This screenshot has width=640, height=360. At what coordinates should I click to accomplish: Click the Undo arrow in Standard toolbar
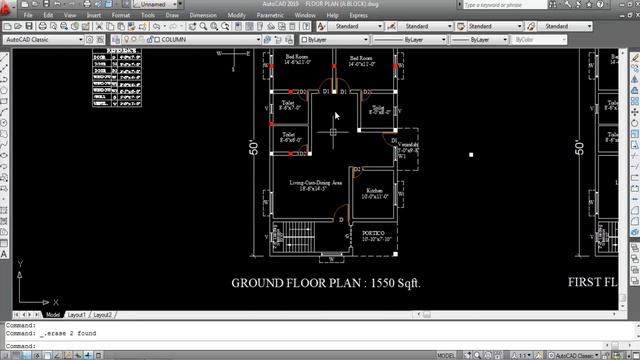coord(156,27)
